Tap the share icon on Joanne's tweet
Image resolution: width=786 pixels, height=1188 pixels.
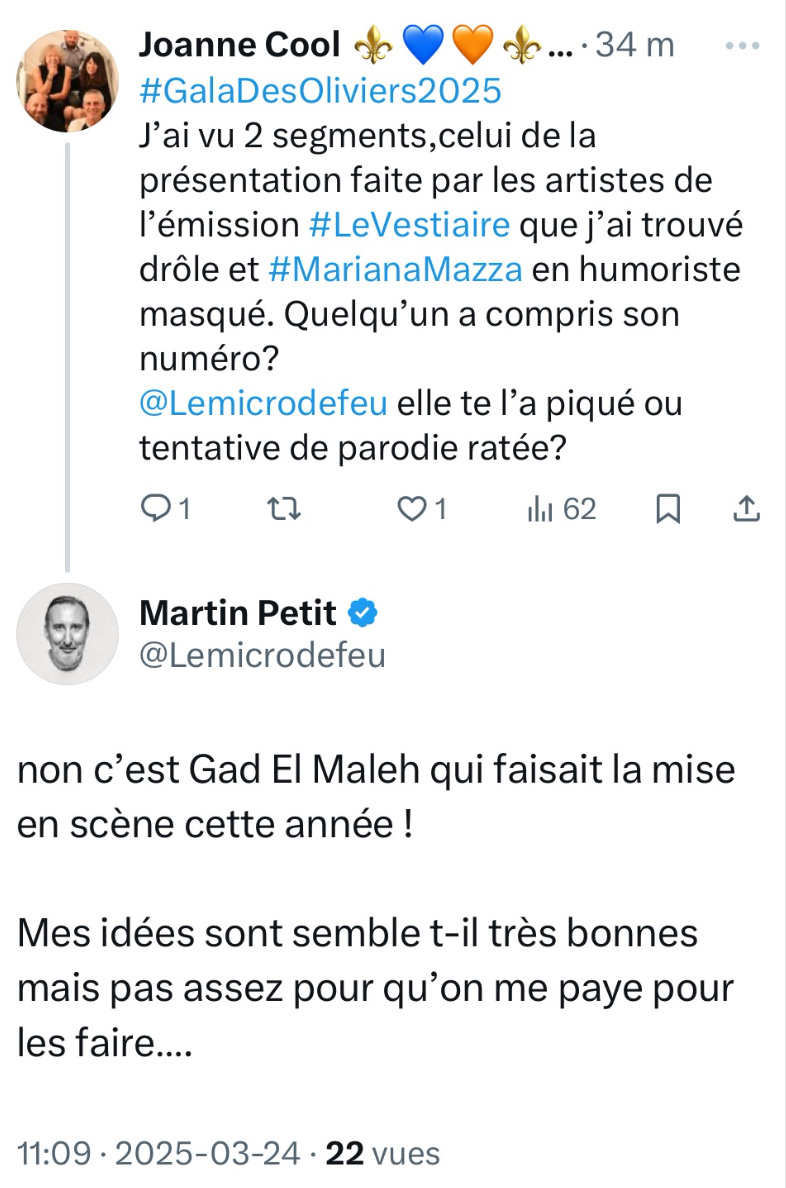[x=747, y=509]
